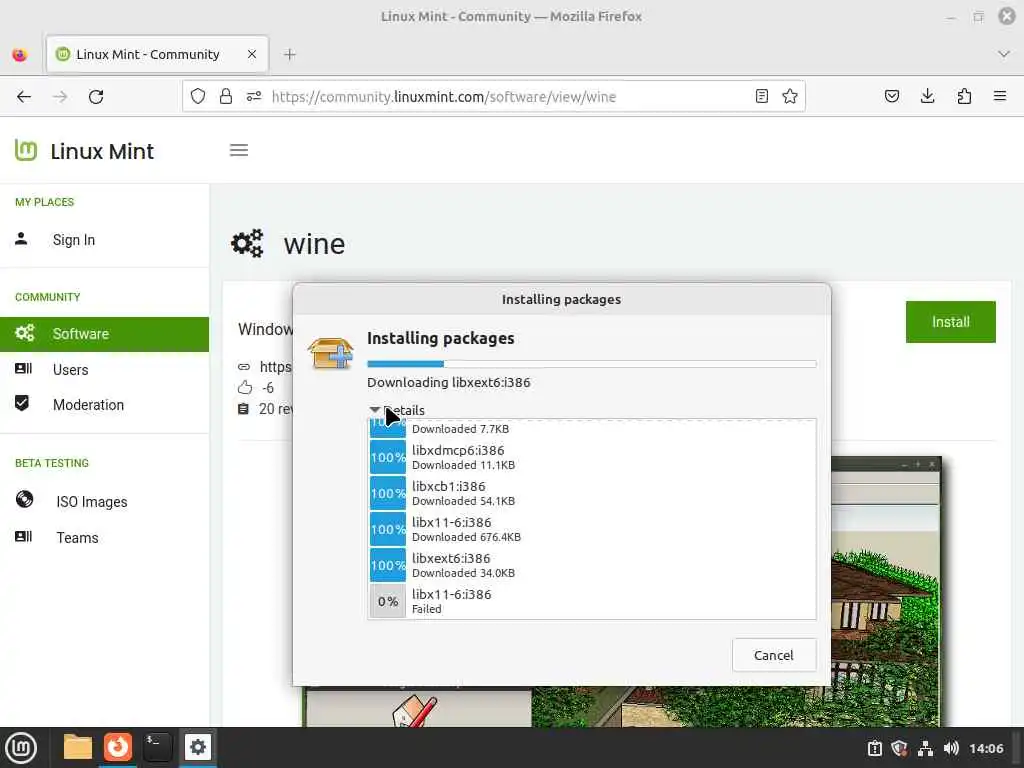The image size is (1024, 768).
Task: Click the padlock site security icon
Action: [226, 97]
